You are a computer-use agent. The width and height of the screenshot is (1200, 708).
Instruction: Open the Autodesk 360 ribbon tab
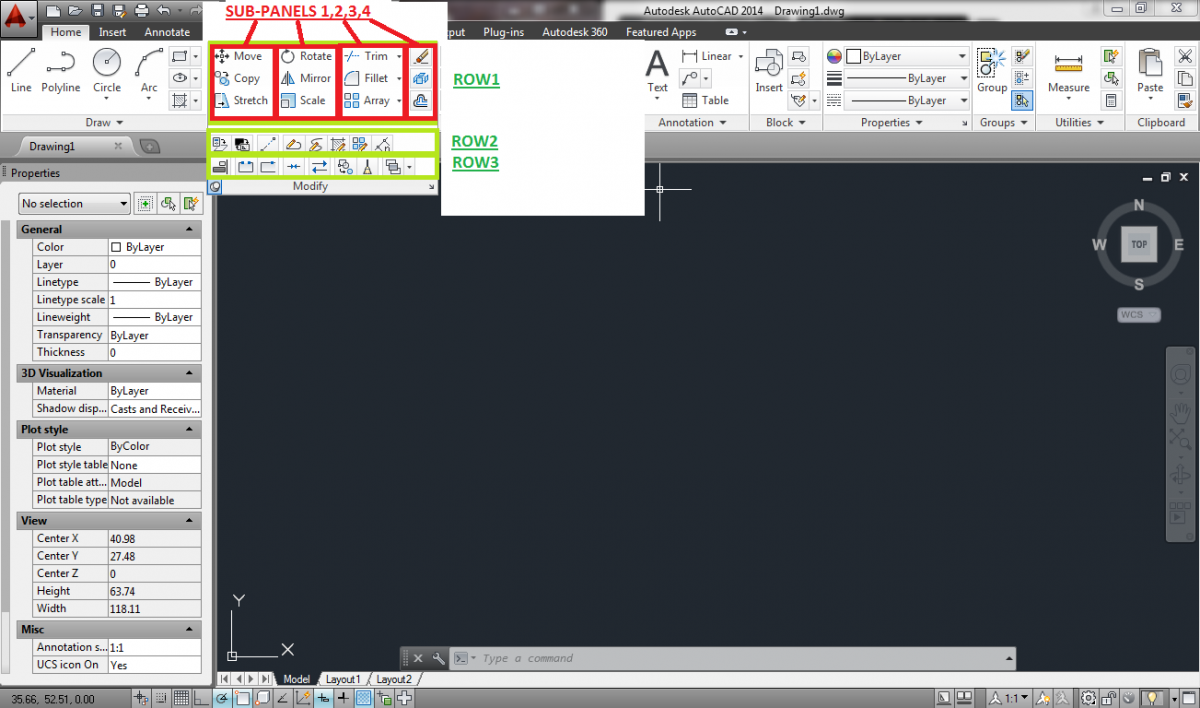pyautogui.click(x=575, y=32)
